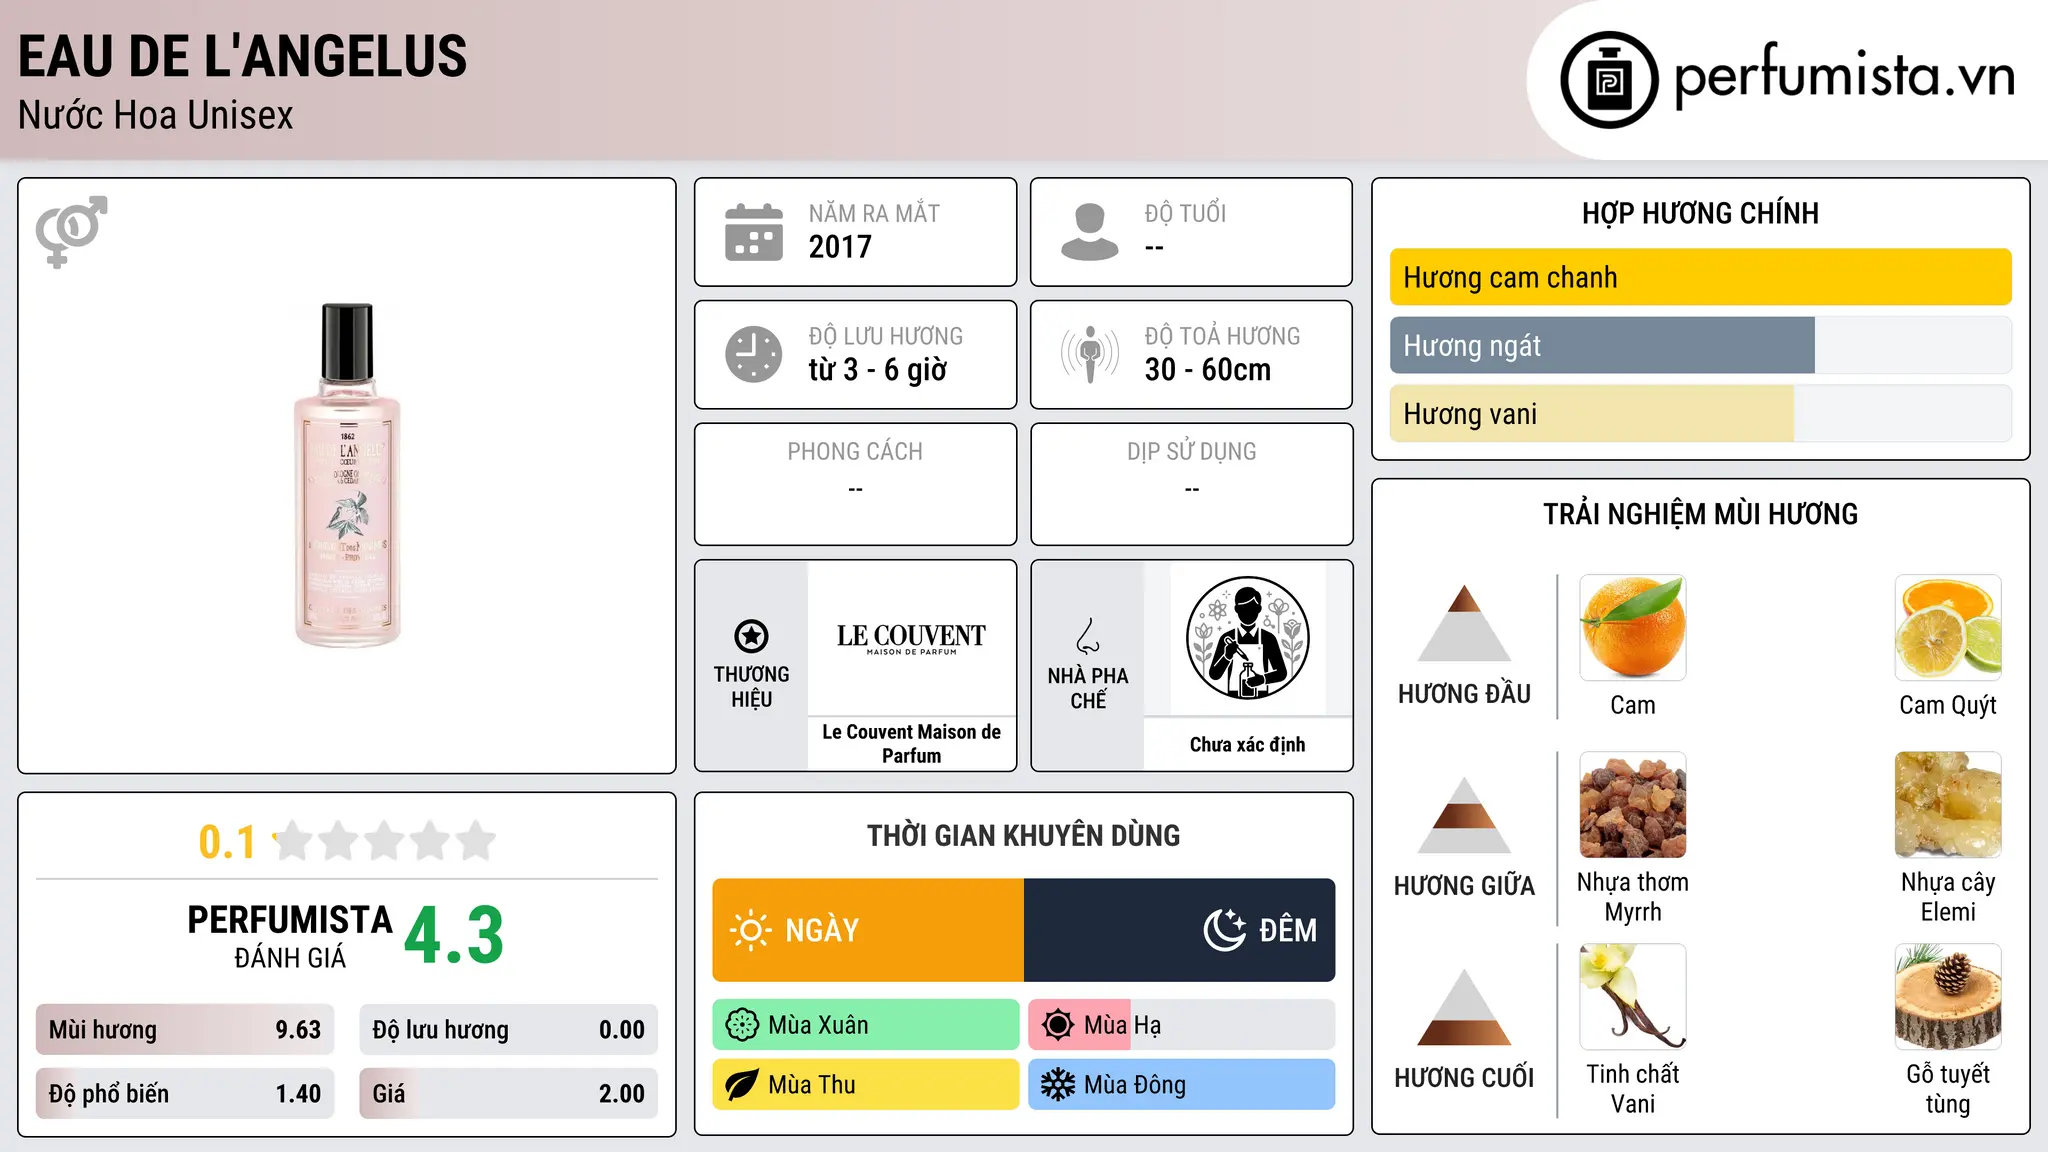Click the PHONG CÁCH label
The image size is (2048, 1152).
855,452
